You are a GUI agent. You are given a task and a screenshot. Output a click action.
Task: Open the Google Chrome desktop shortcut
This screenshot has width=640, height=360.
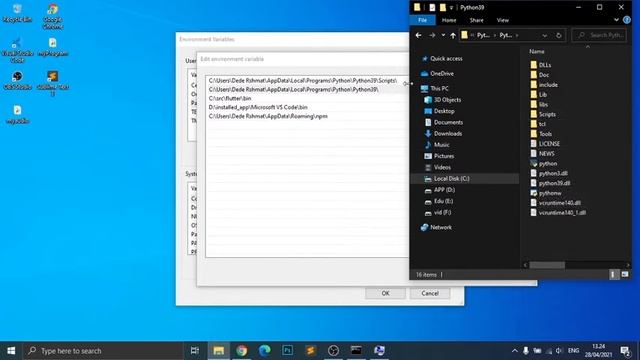coord(53,16)
